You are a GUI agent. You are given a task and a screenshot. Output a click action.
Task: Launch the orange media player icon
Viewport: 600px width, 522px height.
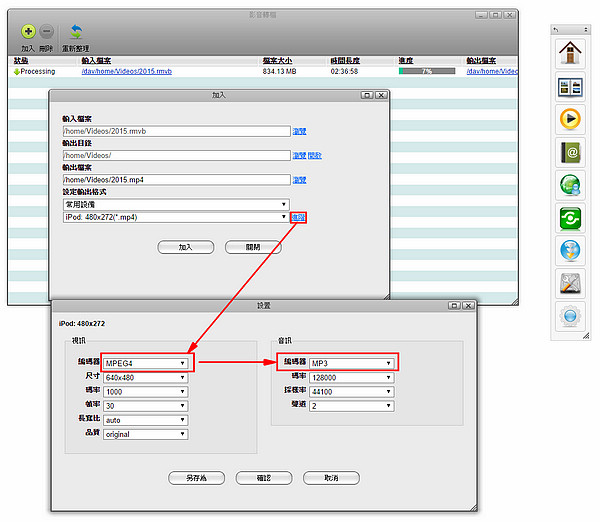click(570, 119)
